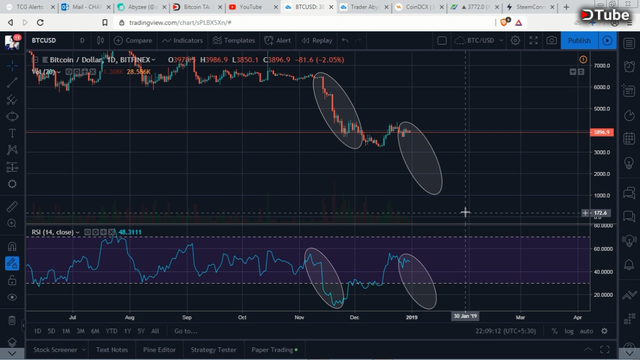Image resolution: width=640 pixels, height=360 pixels.
Task: Undo the last chart action
Action: (x=345, y=40)
